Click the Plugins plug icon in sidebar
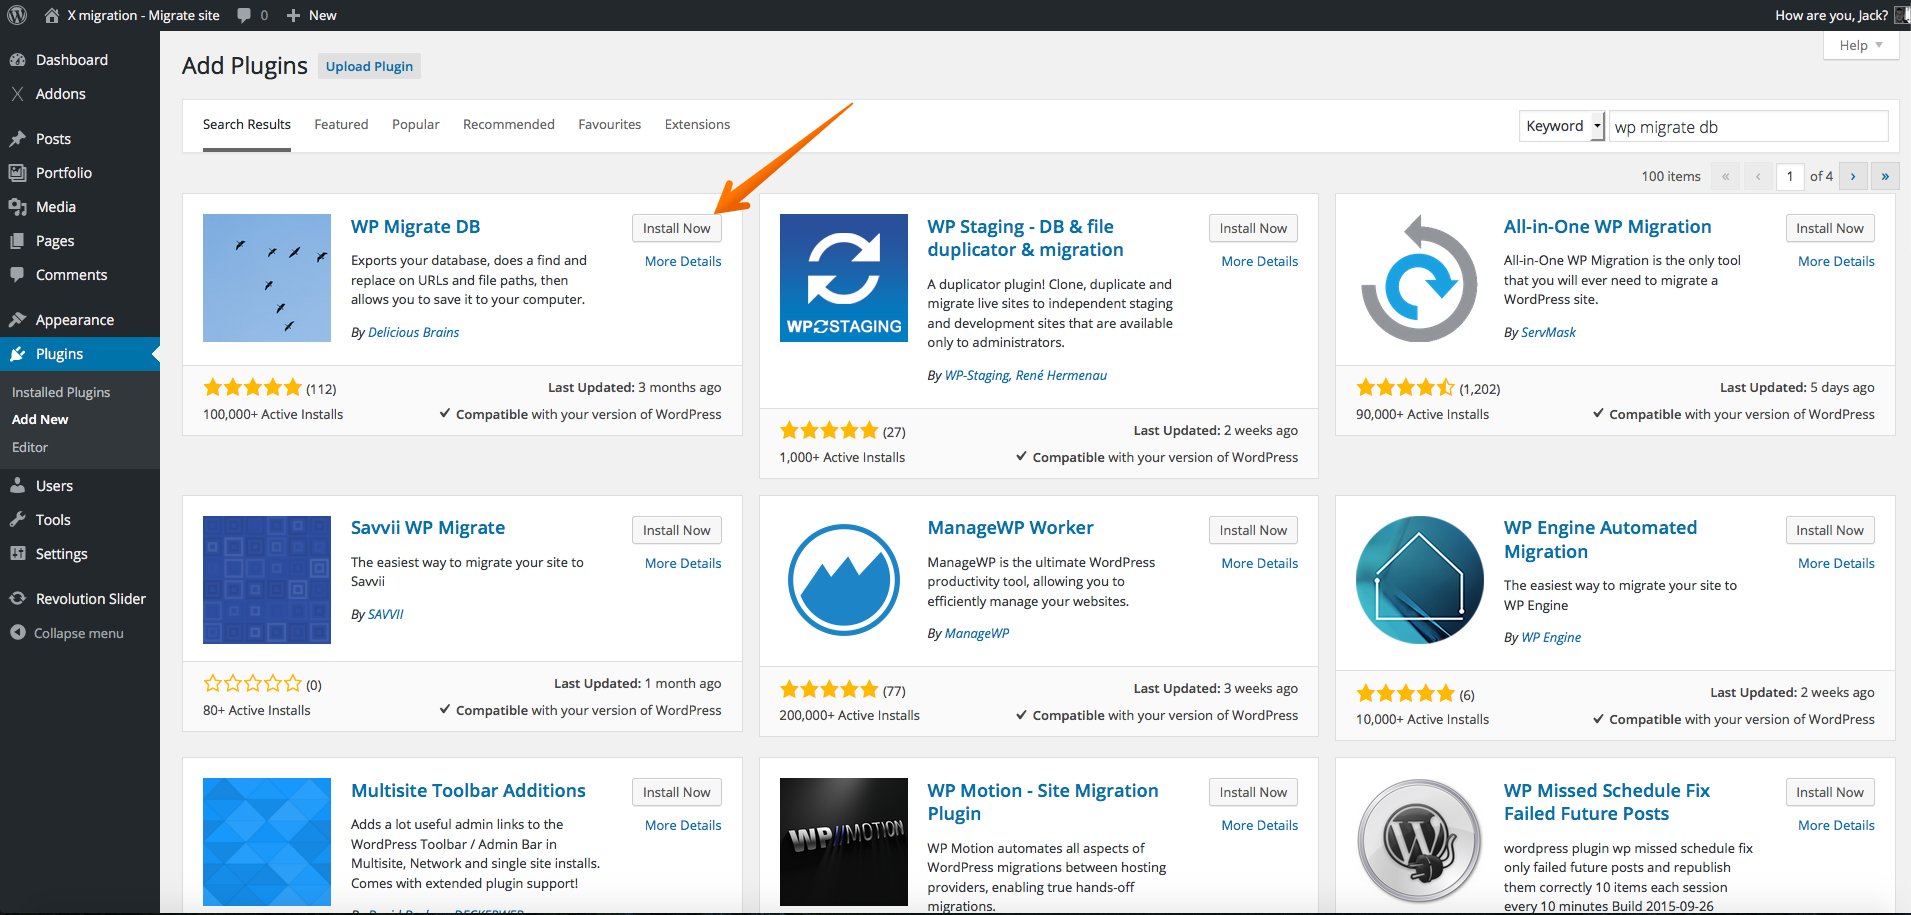1911x915 pixels. point(17,354)
